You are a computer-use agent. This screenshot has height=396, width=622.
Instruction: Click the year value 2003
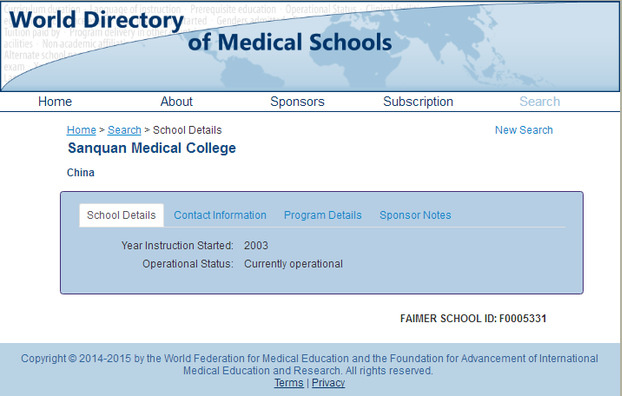click(256, 245)
